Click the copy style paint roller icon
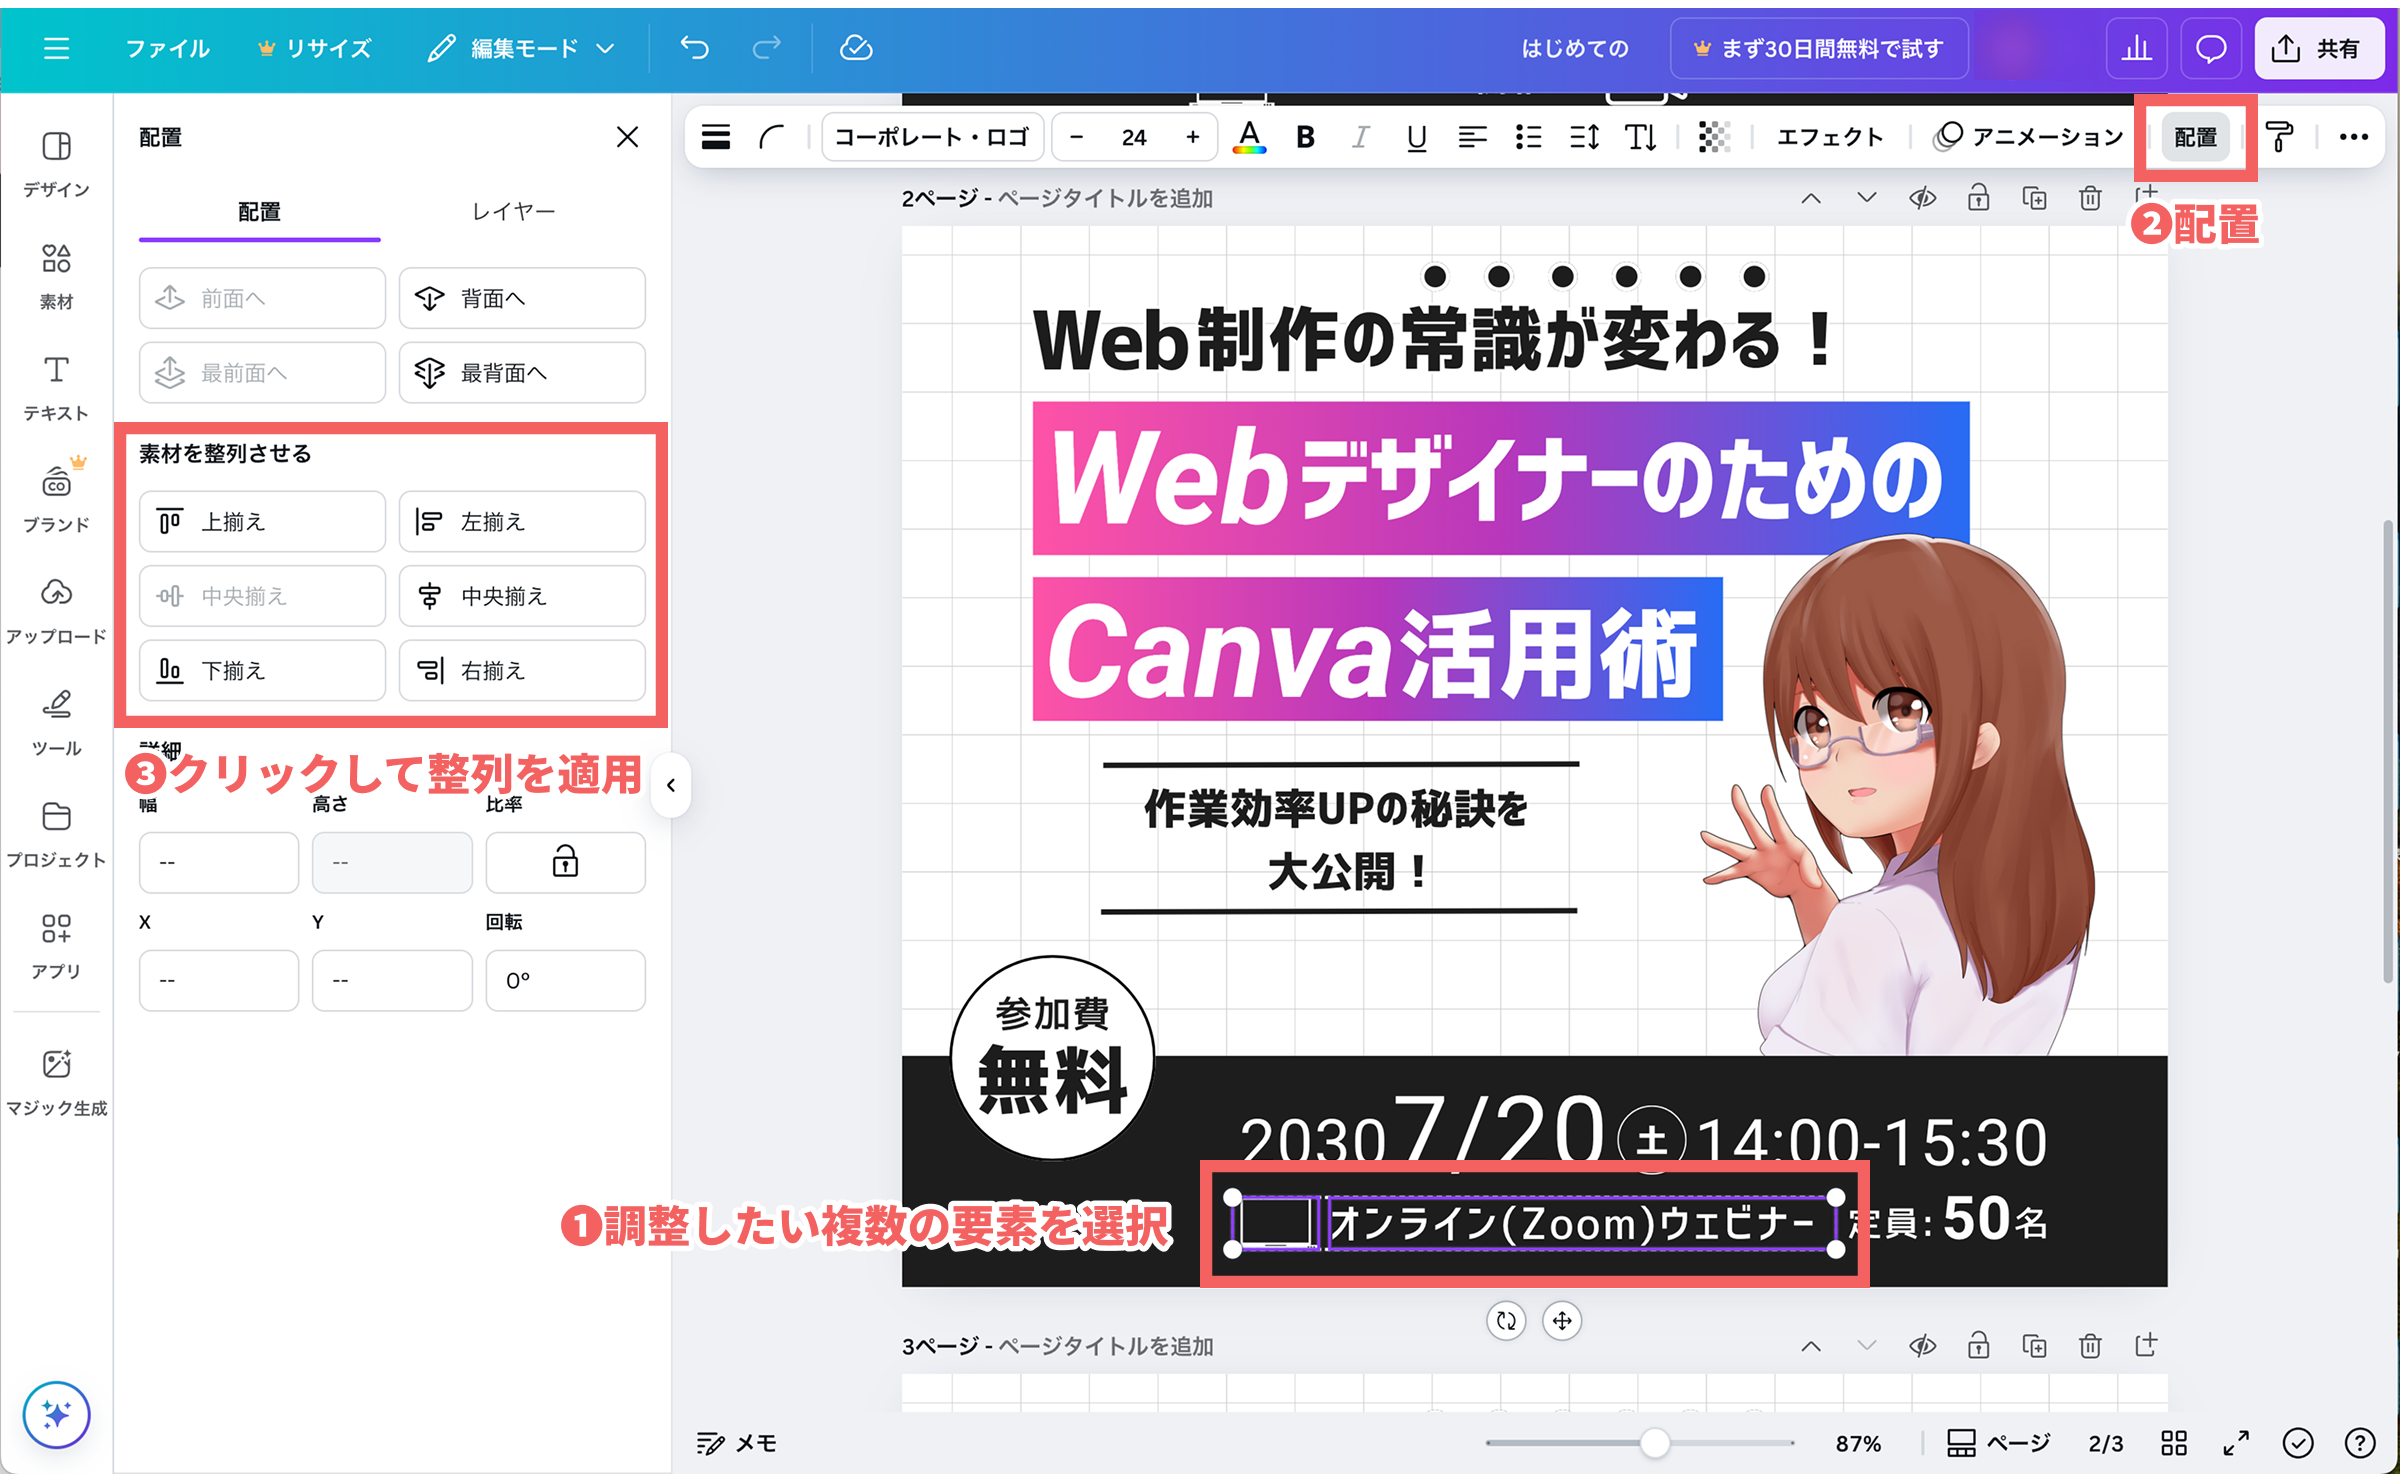The width and height of the screenshot is (2400, 1480). [x=2280, y=137]
